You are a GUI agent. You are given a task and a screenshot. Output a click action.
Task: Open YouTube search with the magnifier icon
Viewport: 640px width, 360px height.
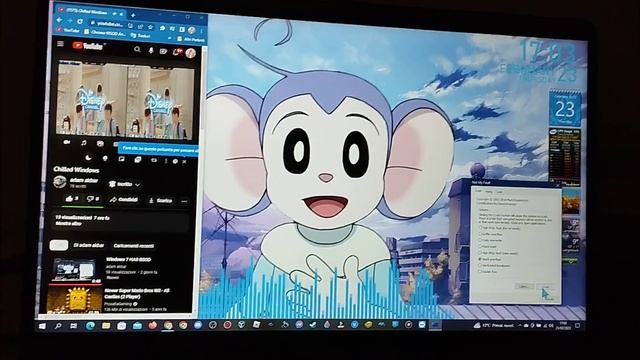(x=137, y=50)
